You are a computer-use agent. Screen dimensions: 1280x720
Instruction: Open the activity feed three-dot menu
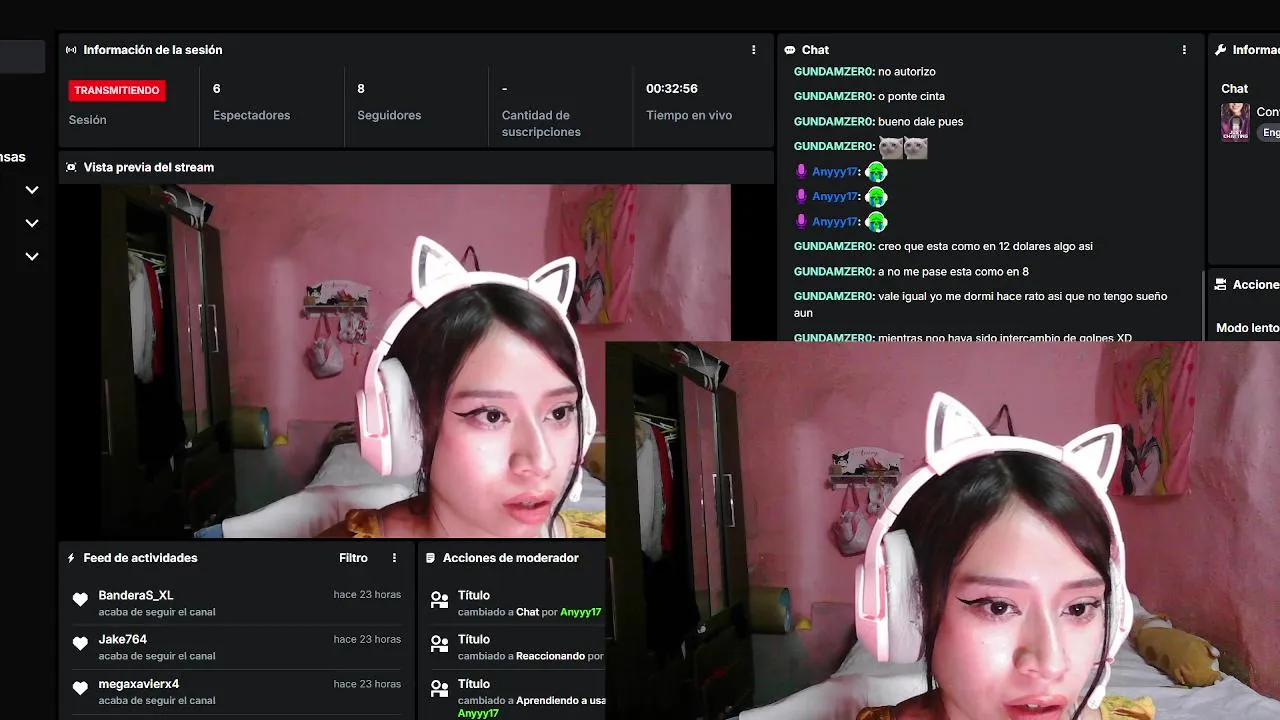[394, 558]
